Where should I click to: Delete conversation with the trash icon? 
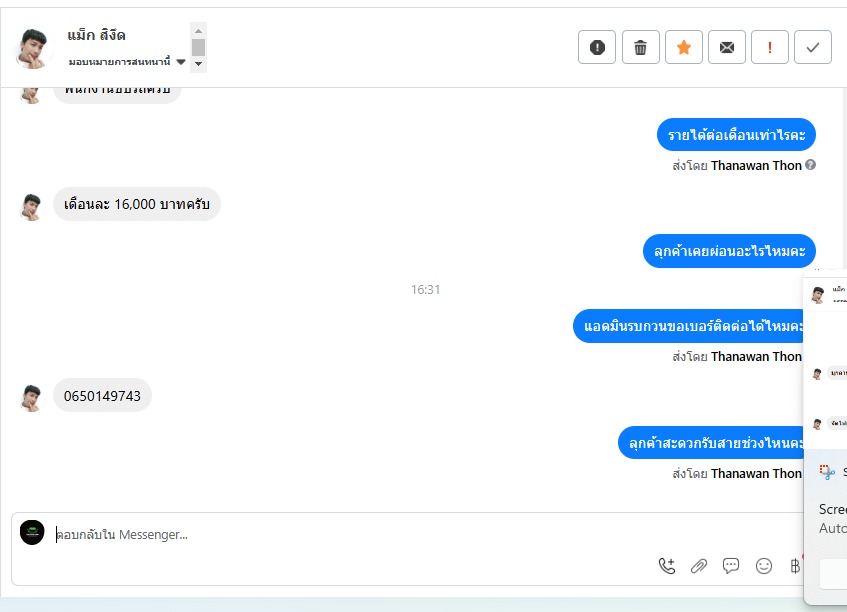pyautogui.click(x=641, y=48)
